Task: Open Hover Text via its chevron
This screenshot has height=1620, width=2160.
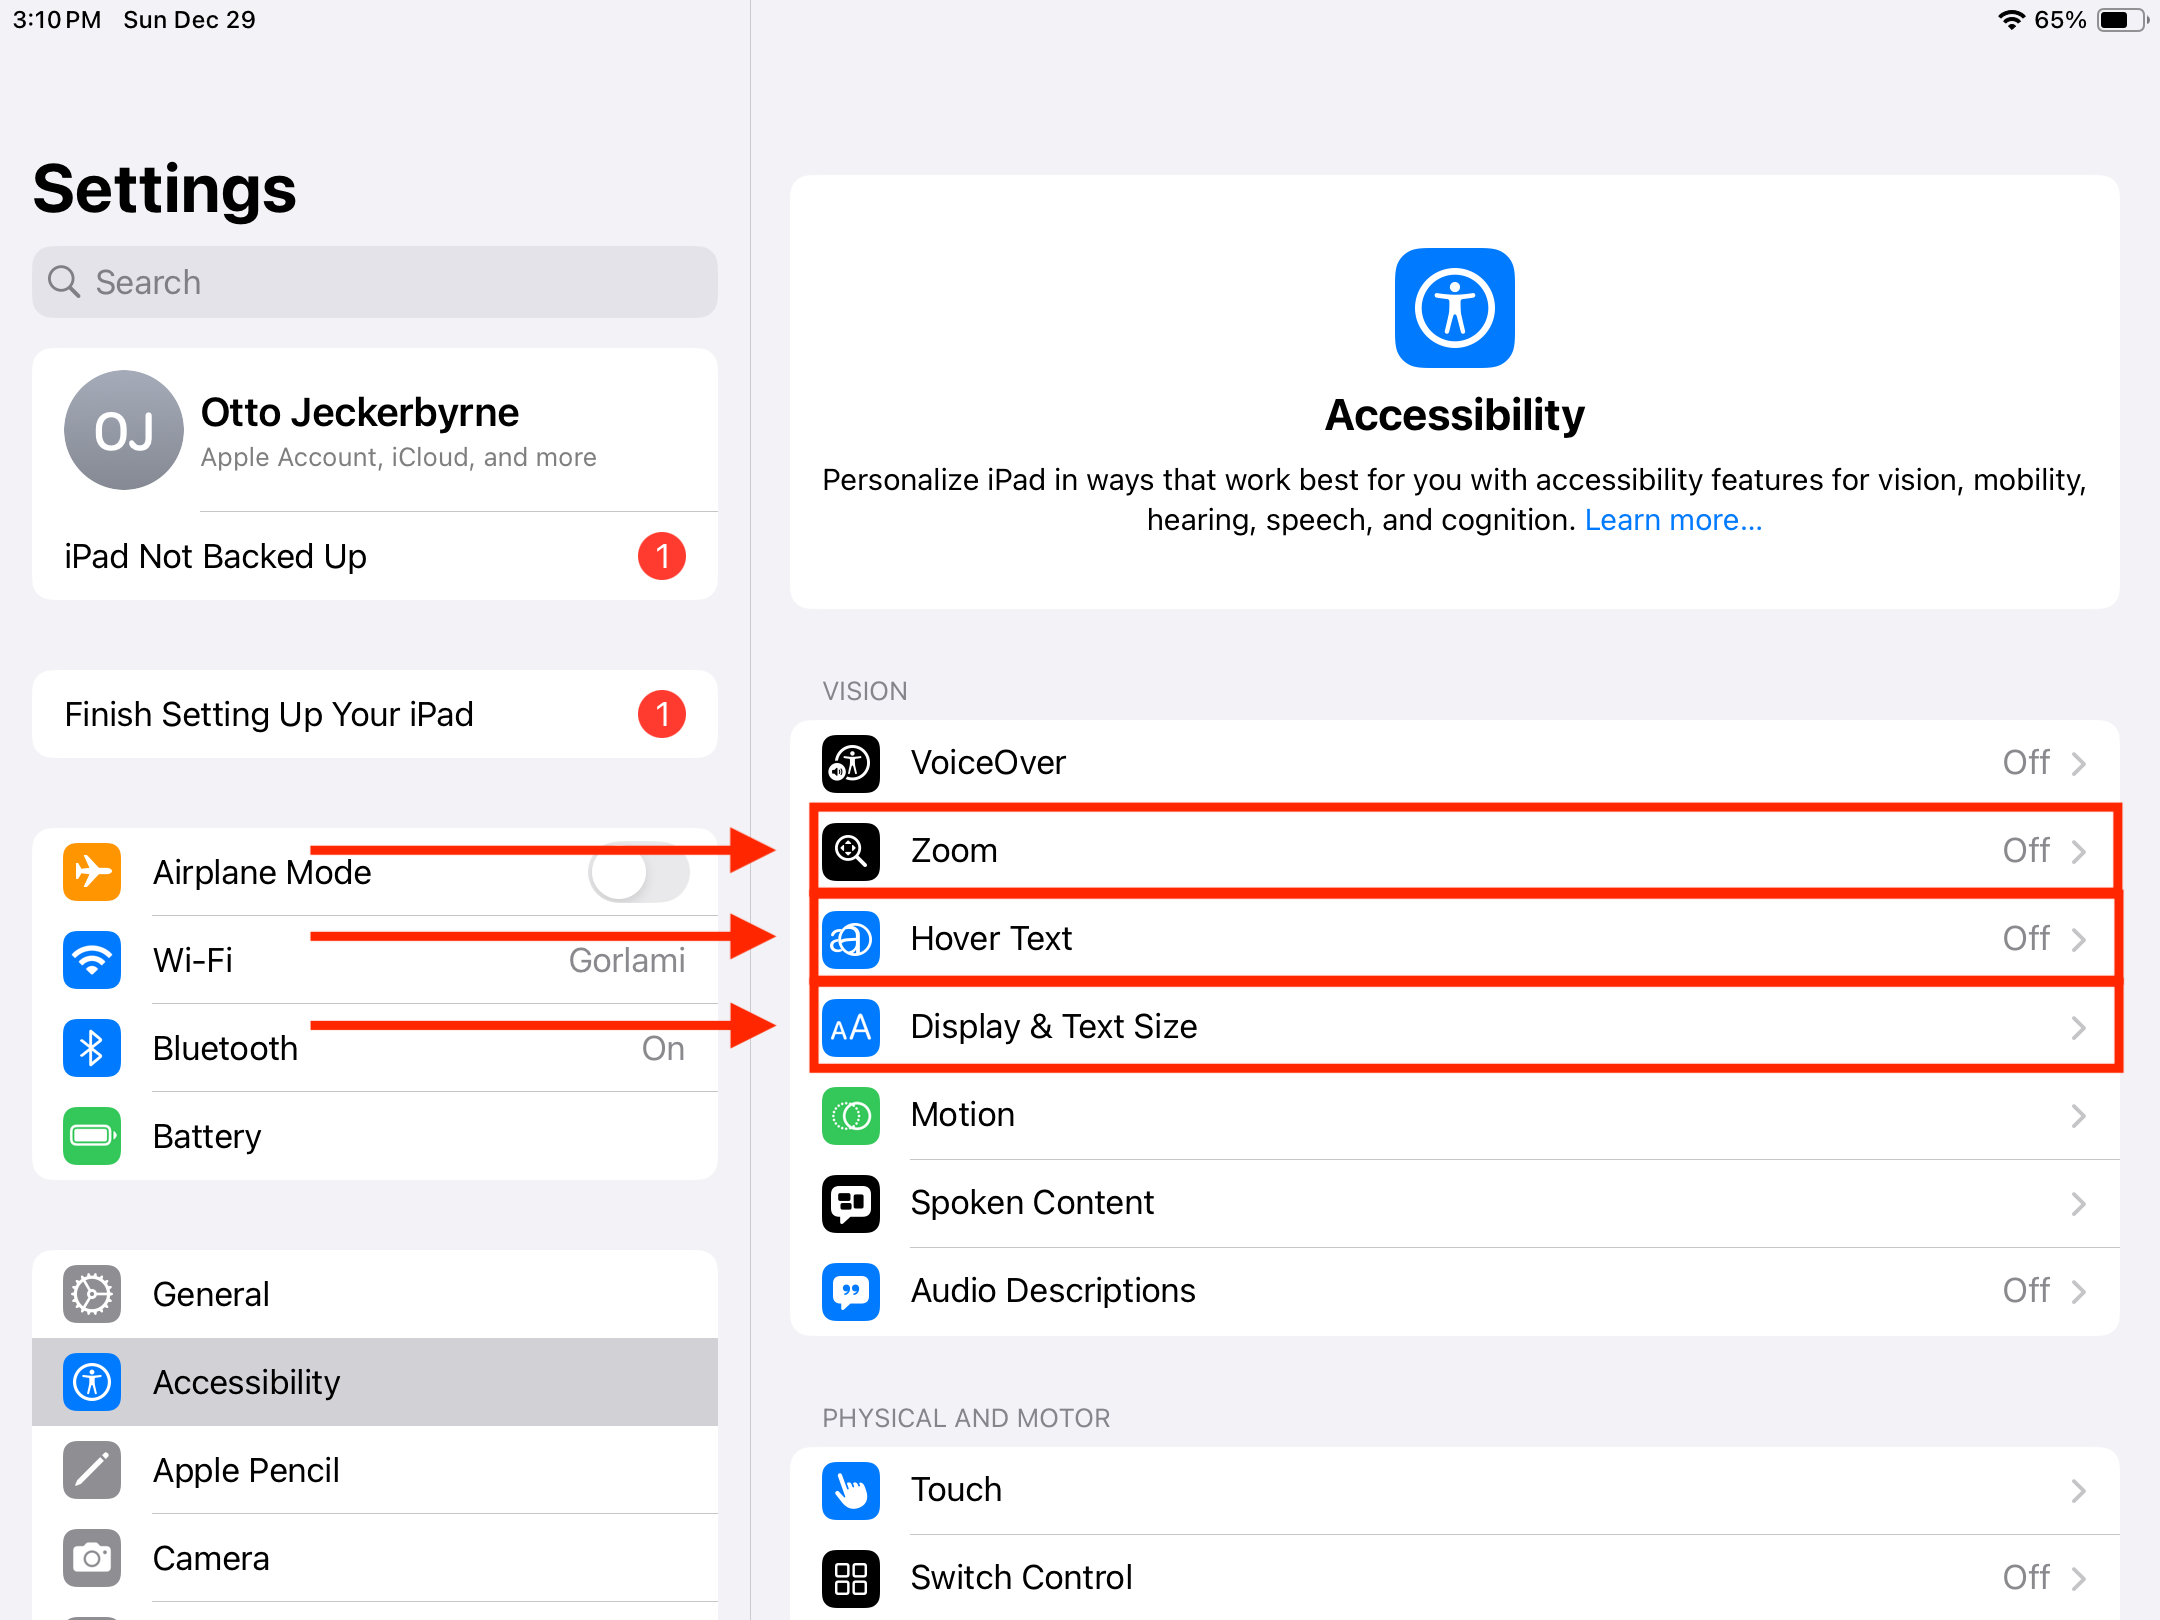Action: [x=2079, y=939]
